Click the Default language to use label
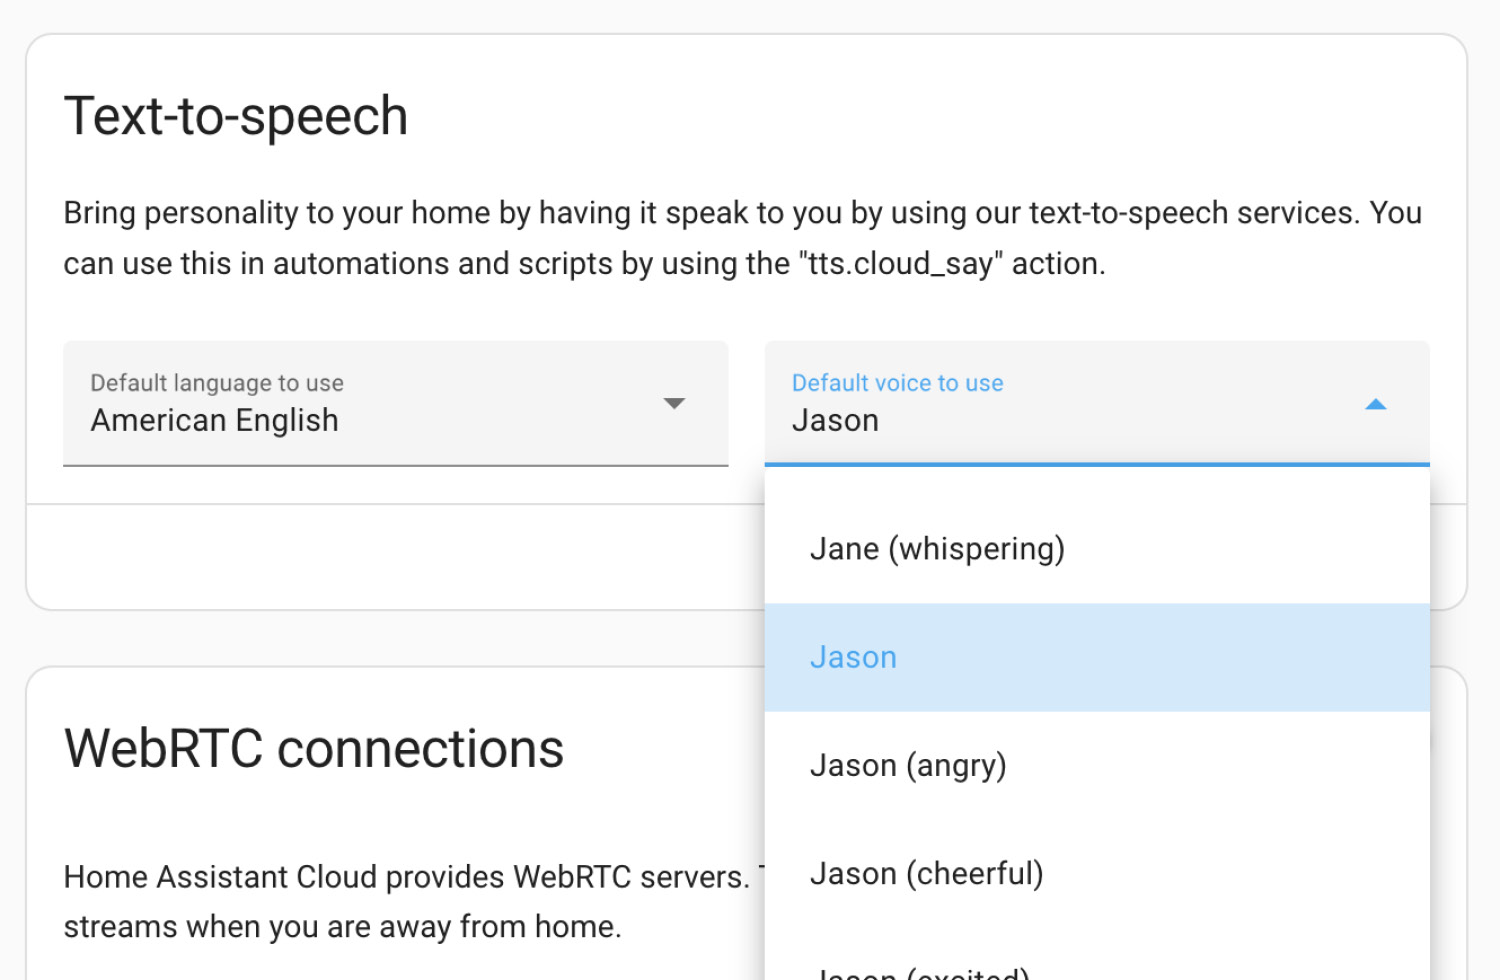Image resolution: width=1500 pixels, height=980 pixels. (216, 383)
